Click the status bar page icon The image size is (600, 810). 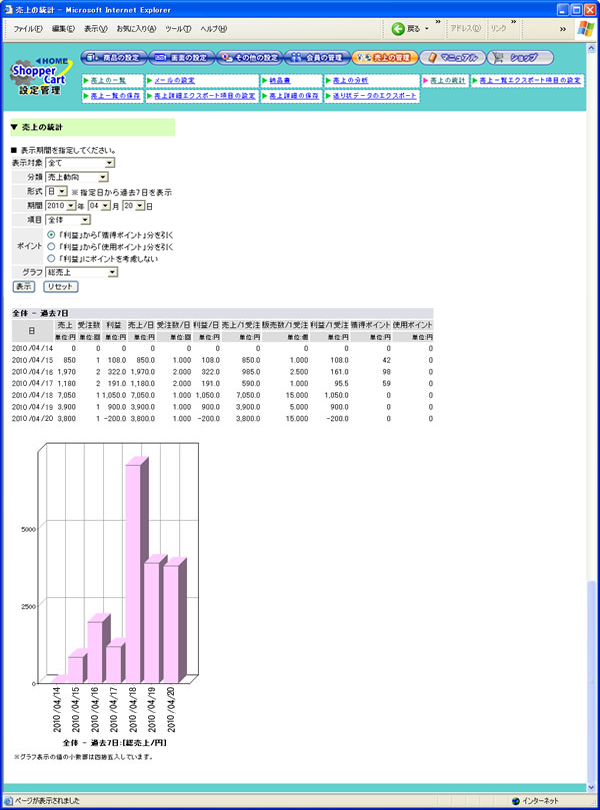pyautogui.click(x=8, y=801)
